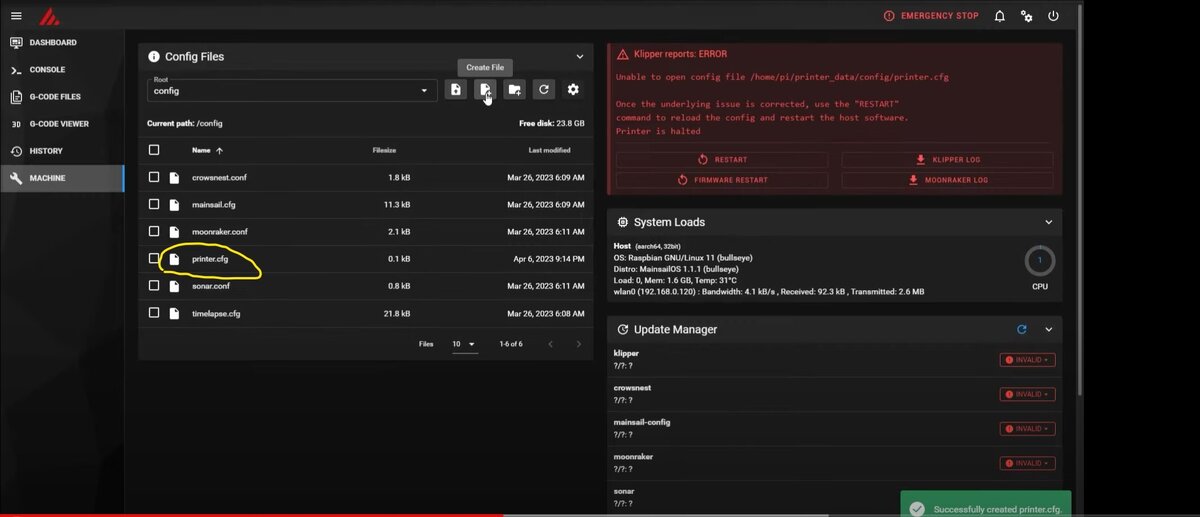Open the G-Code Viewer page
Screen dimensions: 1200x517
pos(62,124)
